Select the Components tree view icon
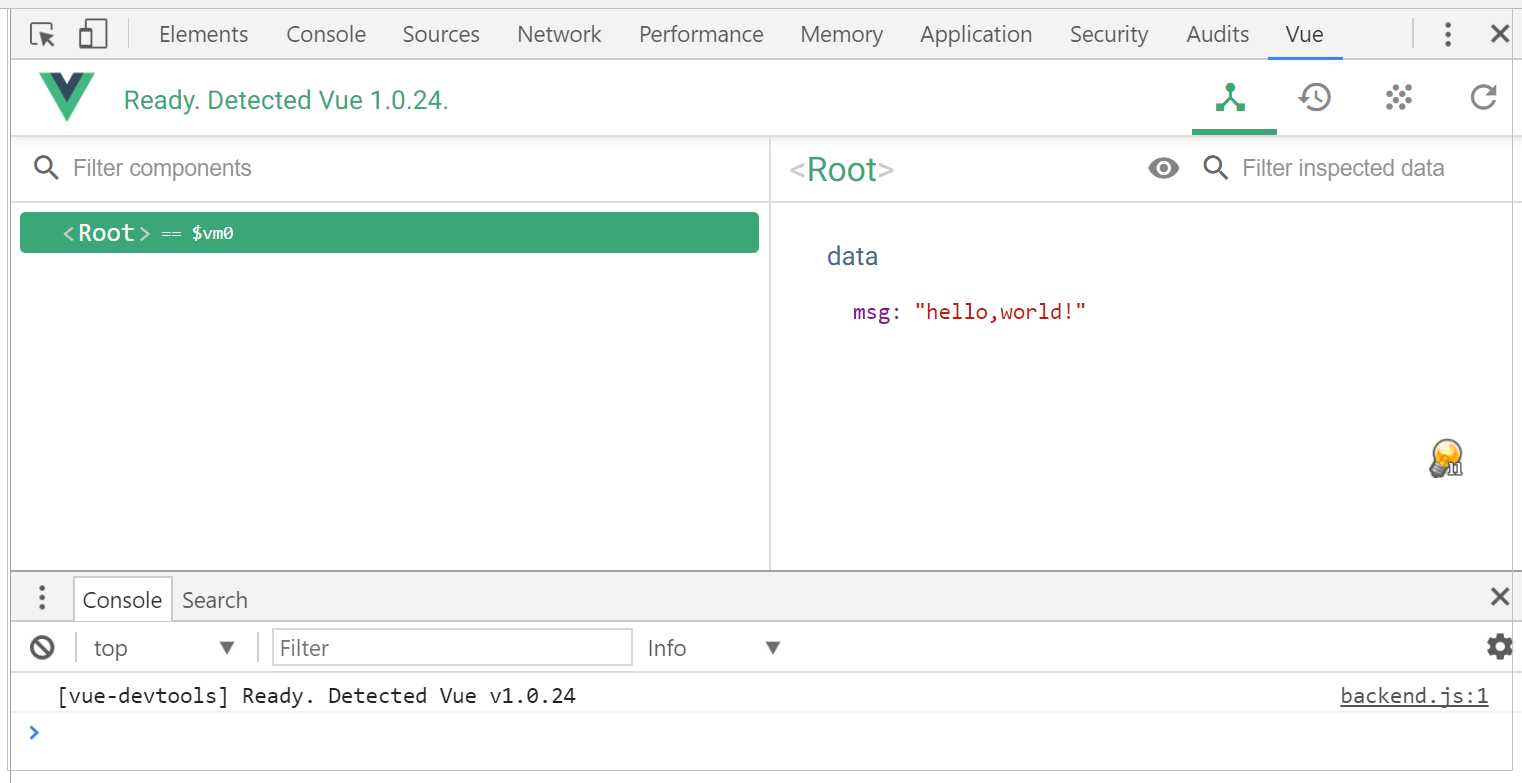The image size is (1522, 783). [1230, 97]
